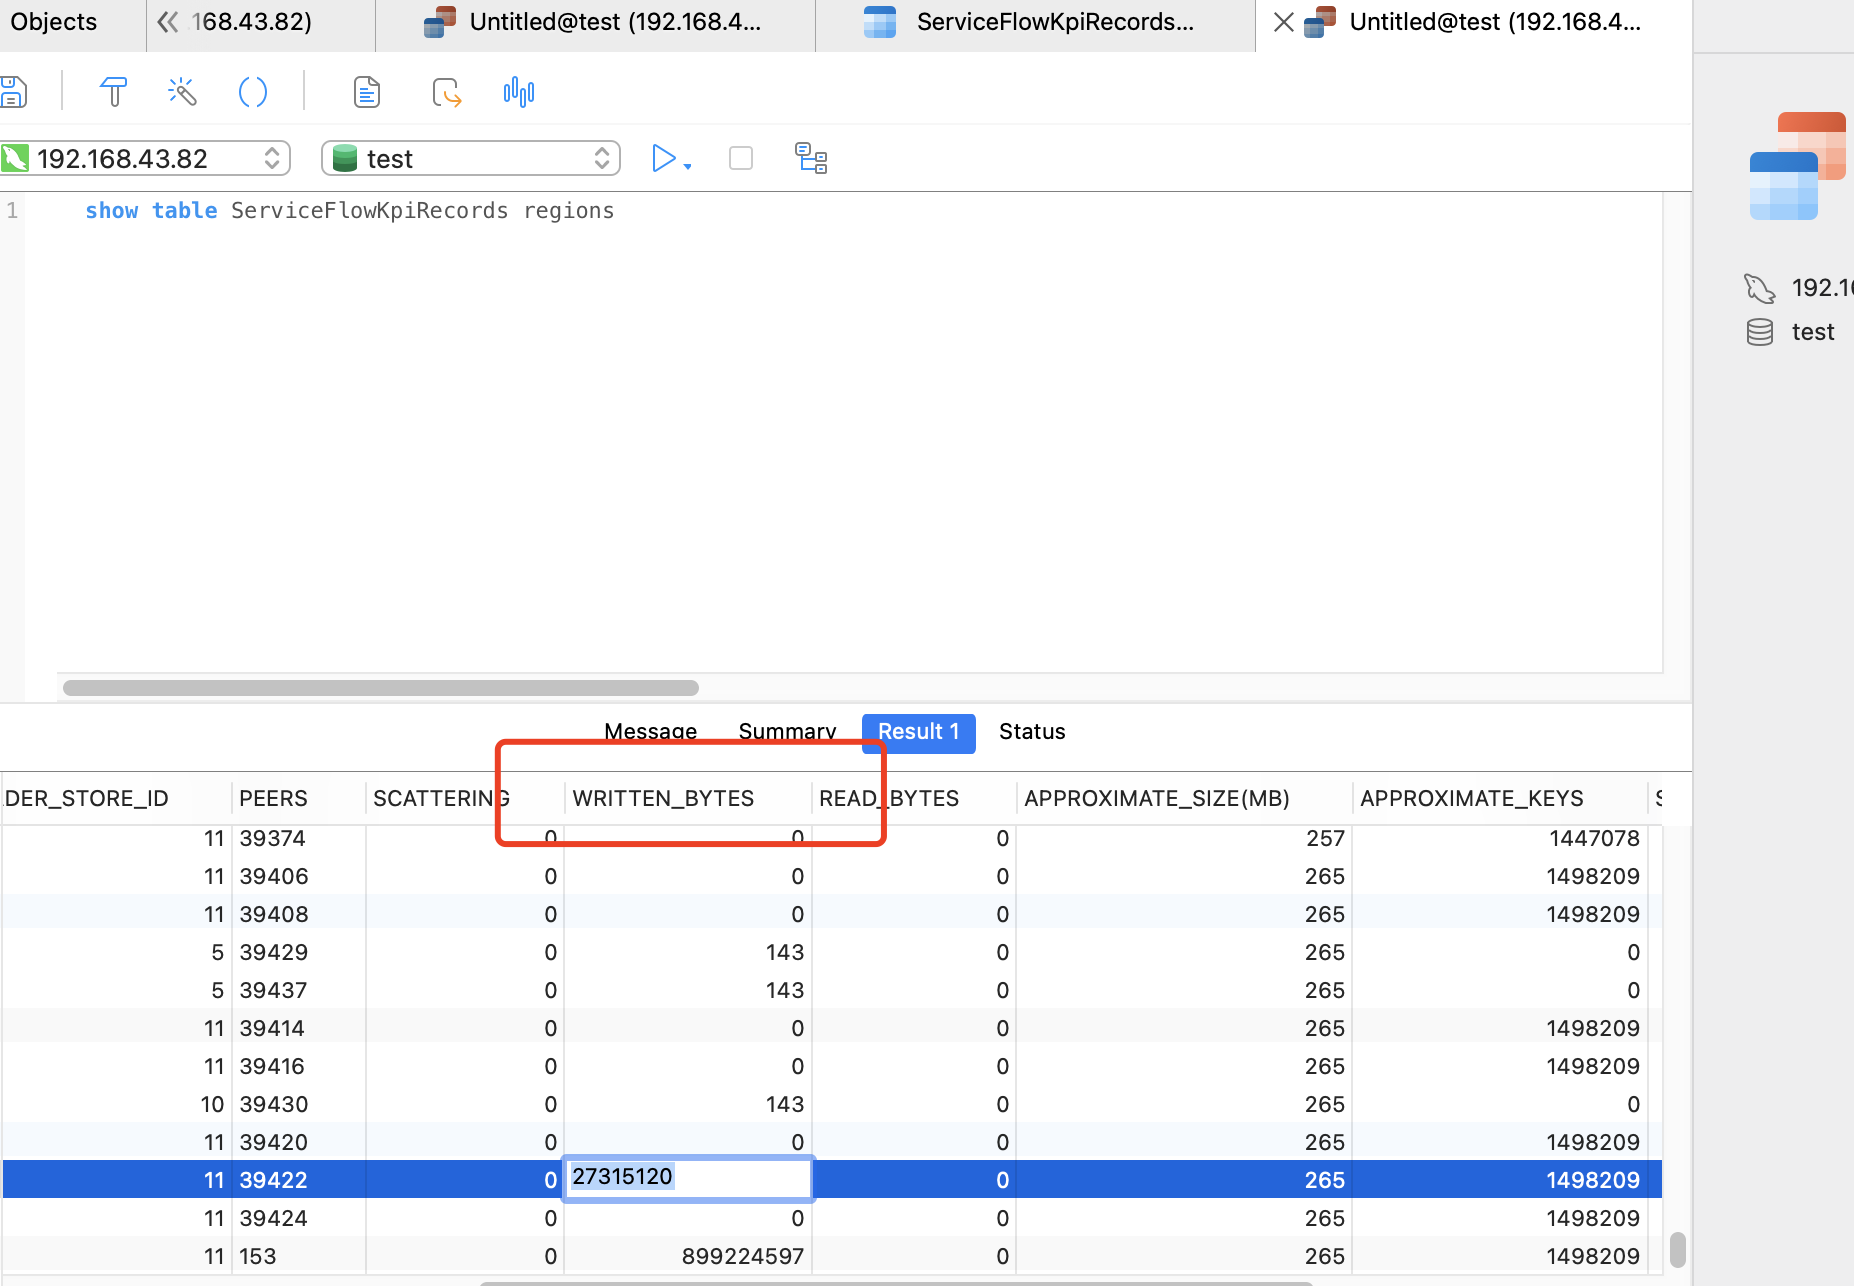Open the test database dropdown
Viewport: 1854px width, 1286px height.
(x=471, y=158)
